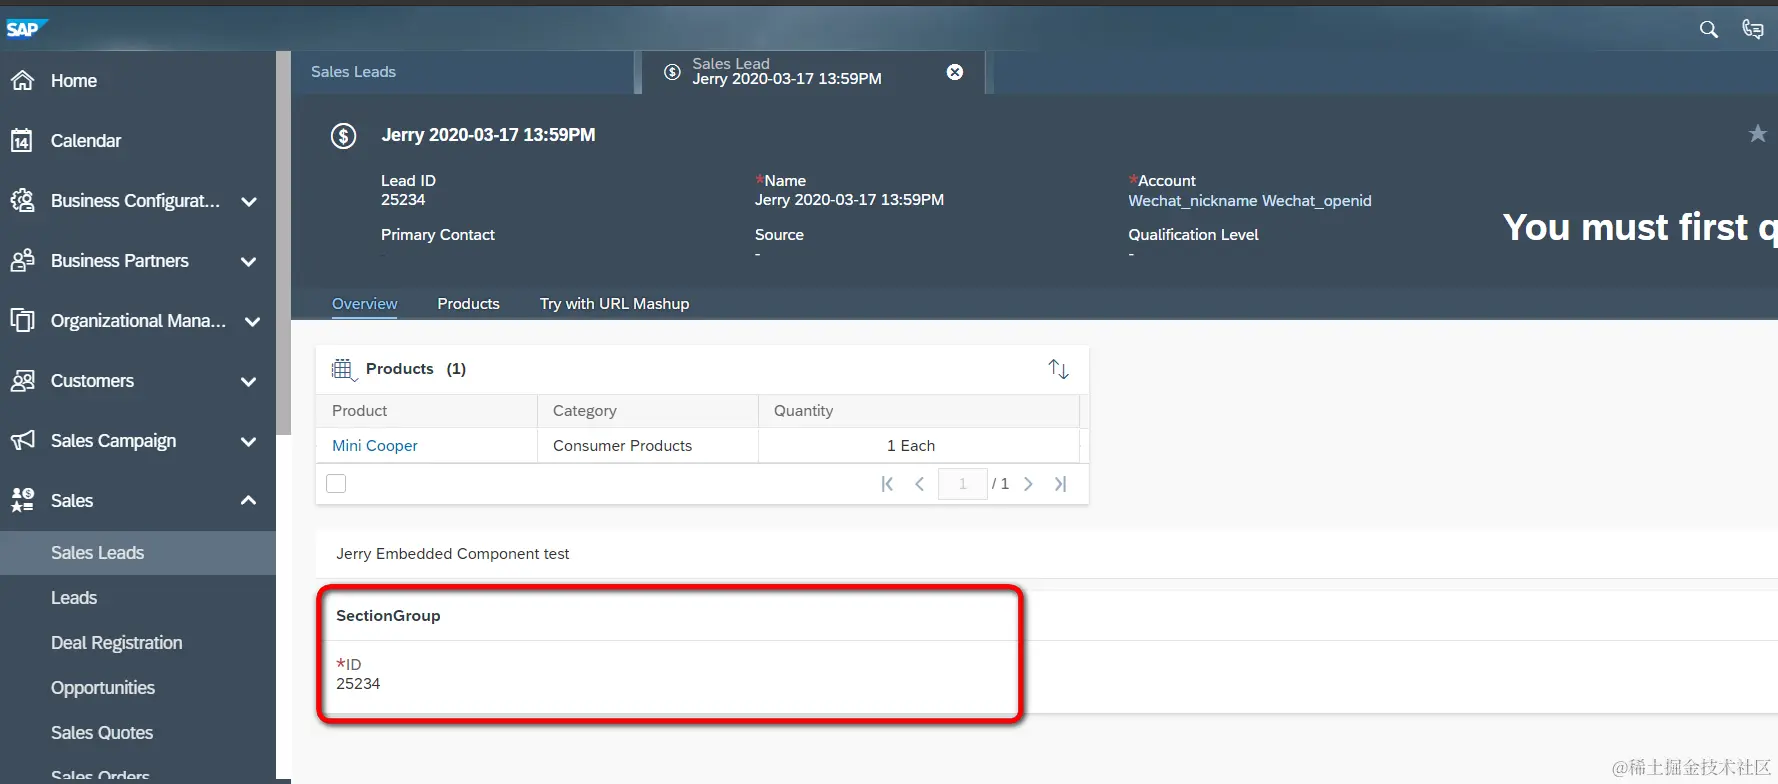Open Wechat_nickname Wechat_openid account link
1778x784 pixels.
coord(1250,201)
